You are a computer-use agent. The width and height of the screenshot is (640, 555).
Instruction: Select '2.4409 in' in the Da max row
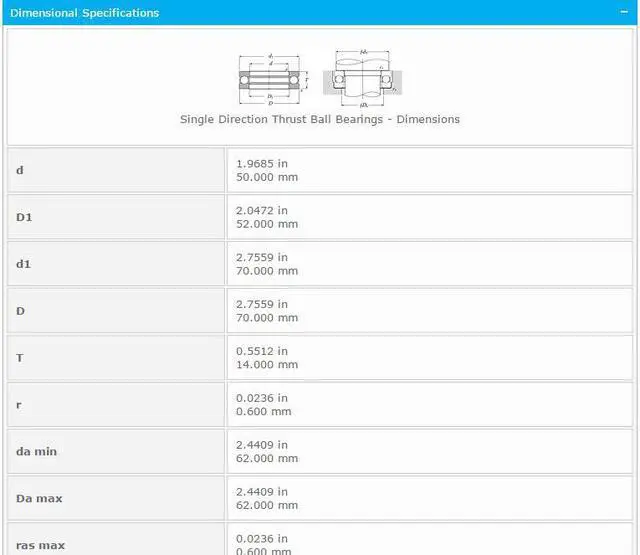[x=262, y=492]
